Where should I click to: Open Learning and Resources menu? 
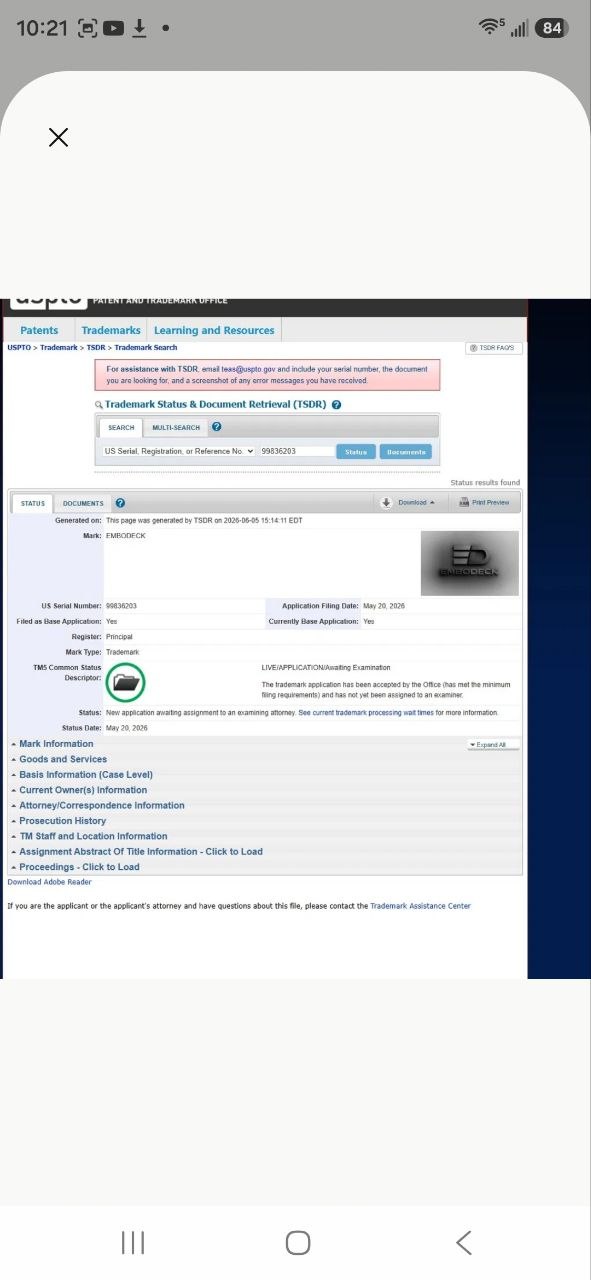(x=214, y=330)
